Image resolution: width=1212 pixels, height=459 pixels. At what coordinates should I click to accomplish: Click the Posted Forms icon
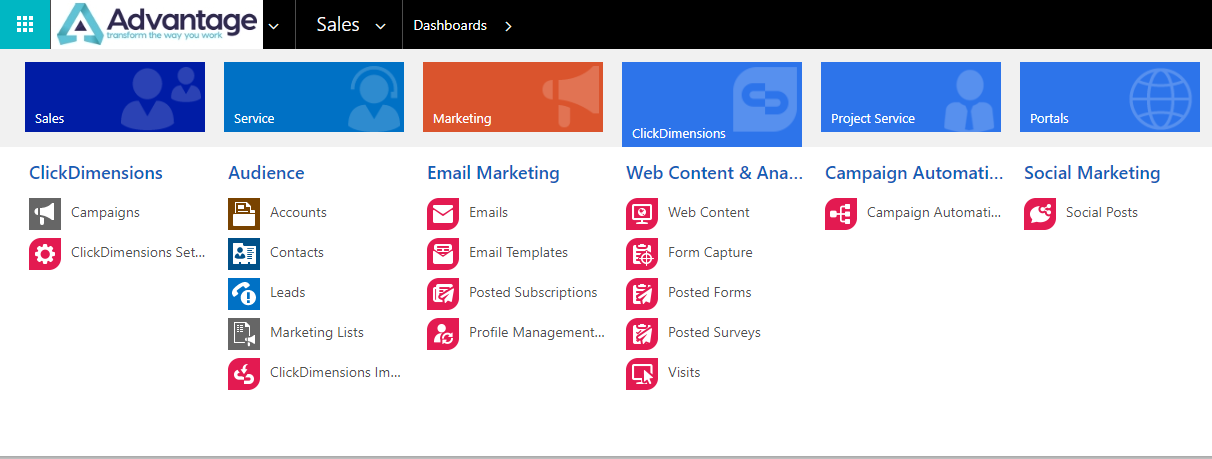coord(642,294)
